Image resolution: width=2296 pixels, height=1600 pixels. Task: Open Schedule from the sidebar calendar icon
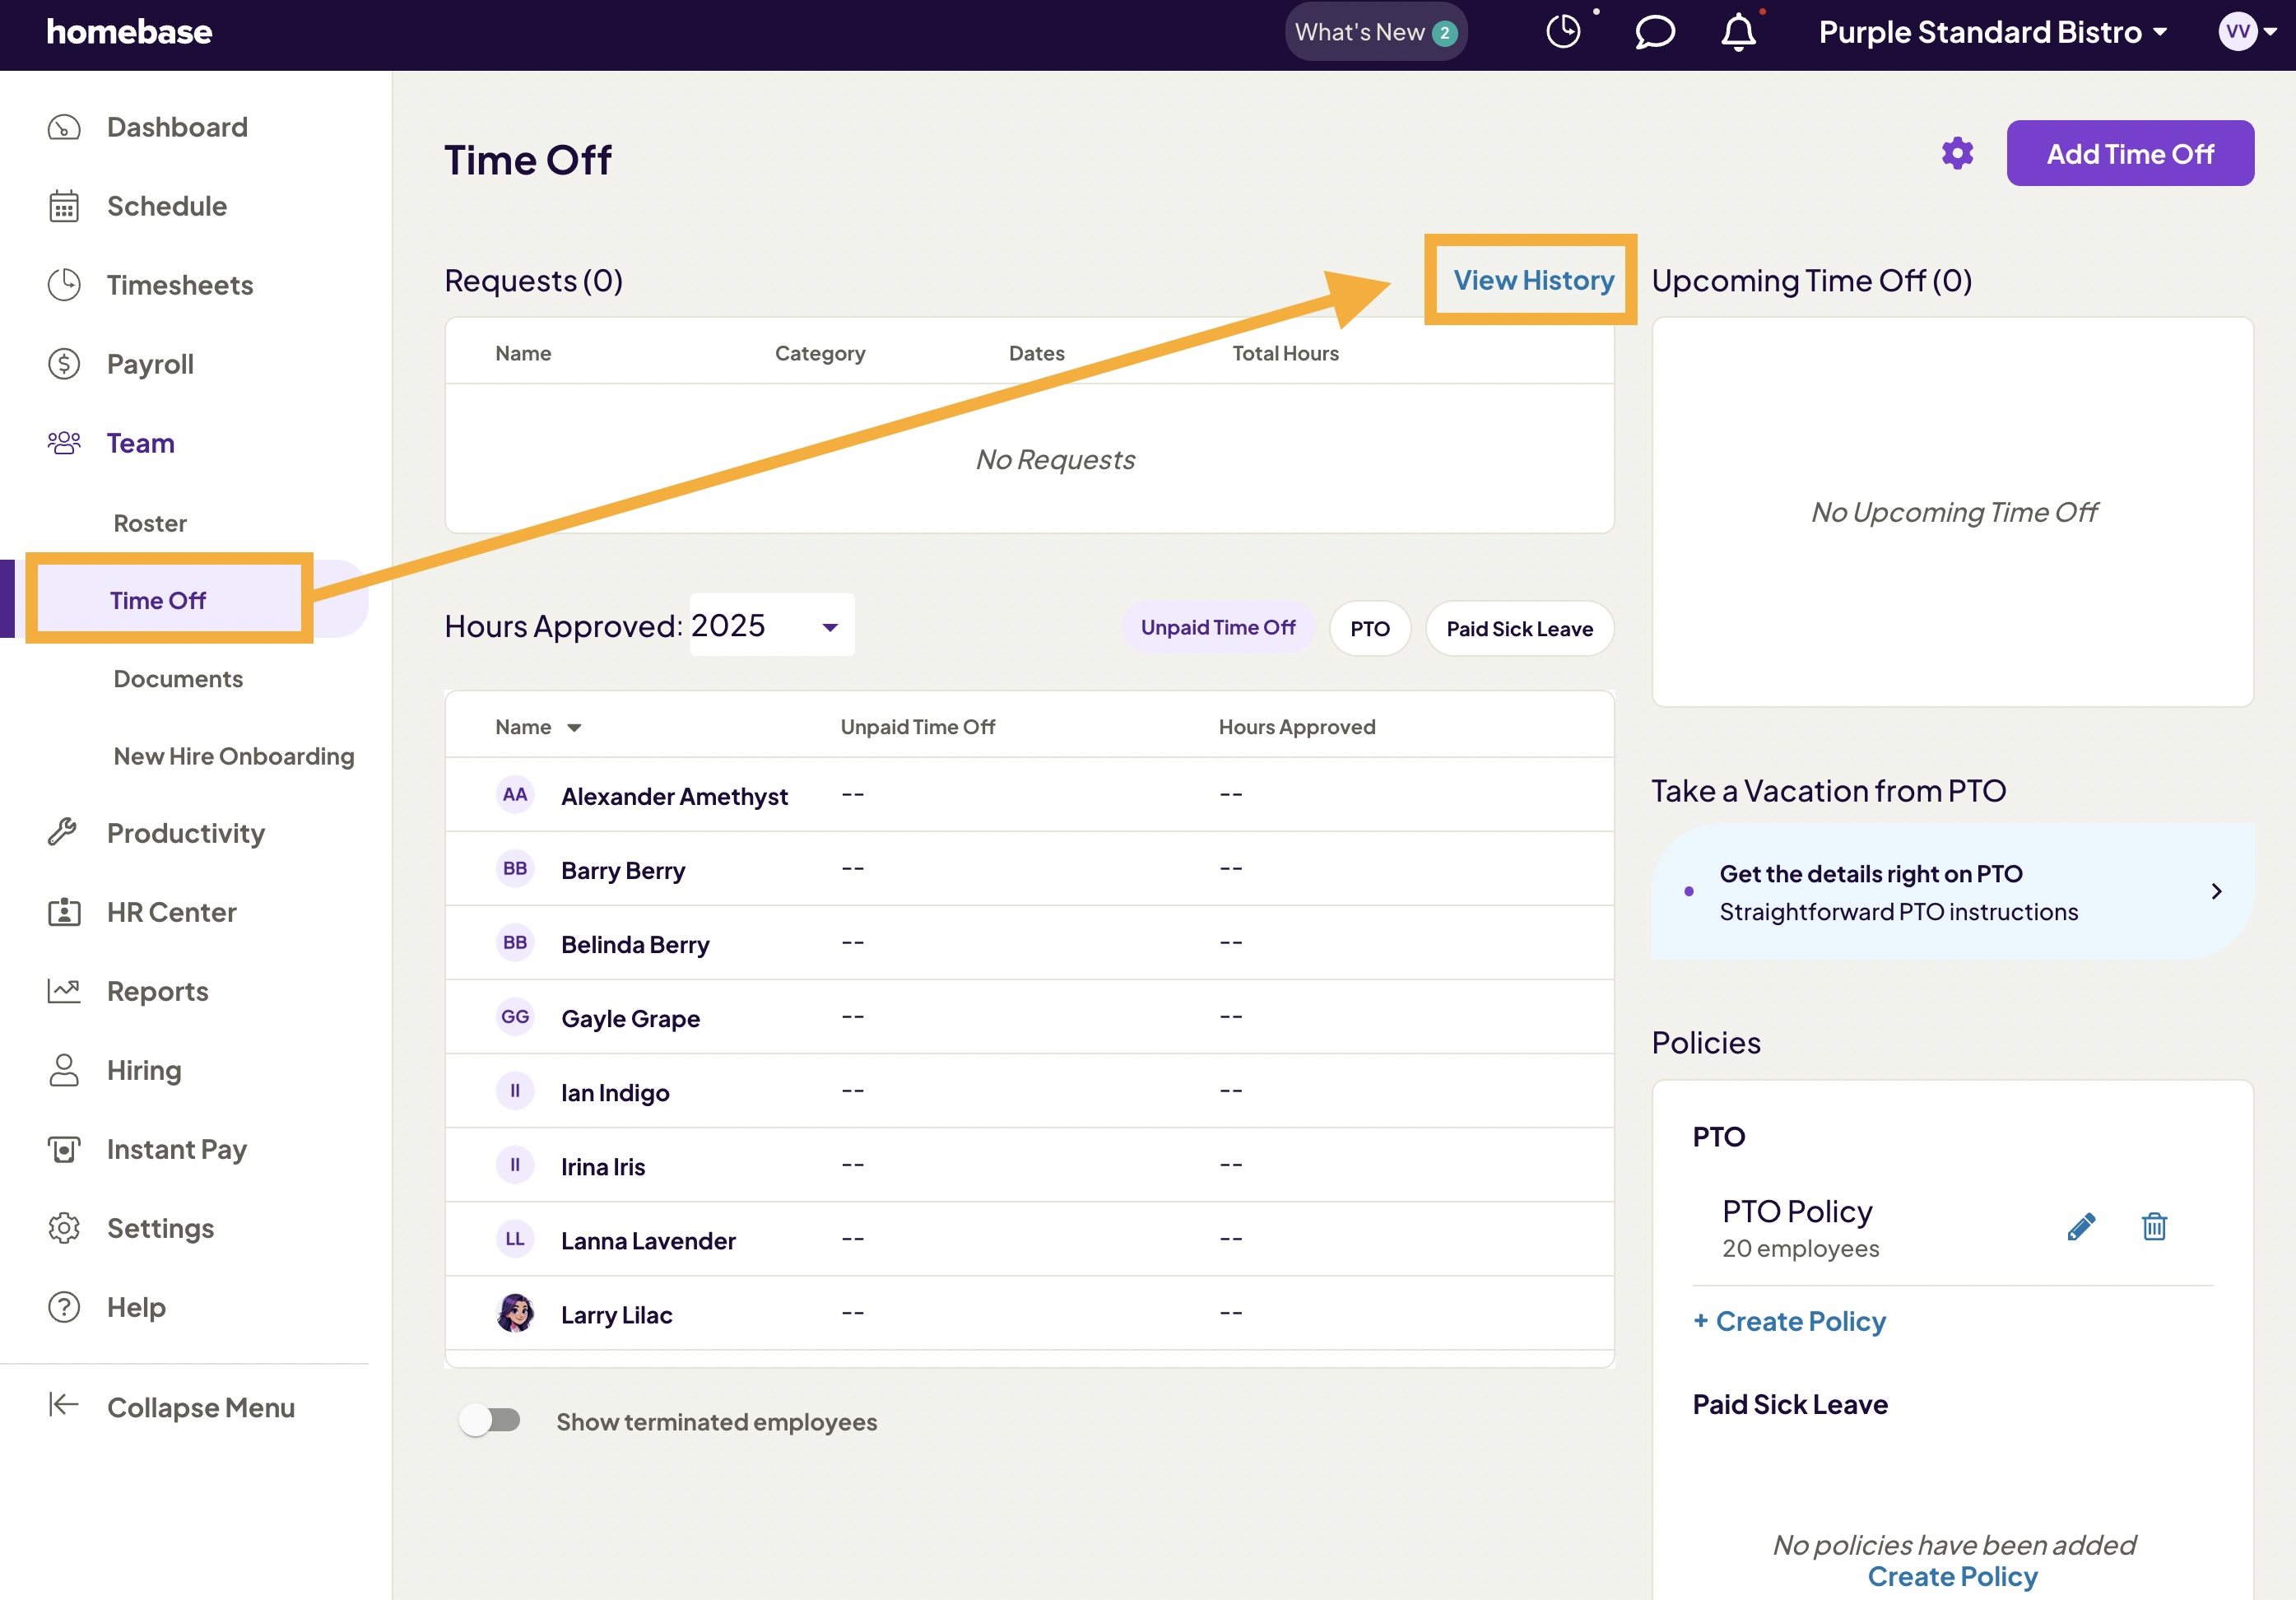pyautogui.click(x=64, y=206)
